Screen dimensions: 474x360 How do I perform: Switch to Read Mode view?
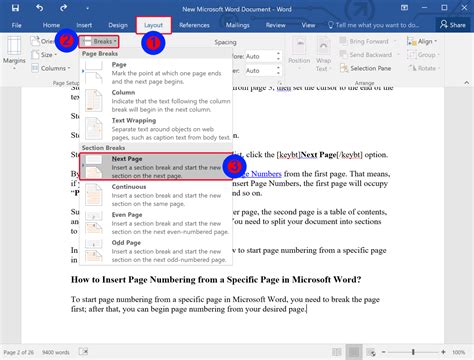tap(337, 352)
